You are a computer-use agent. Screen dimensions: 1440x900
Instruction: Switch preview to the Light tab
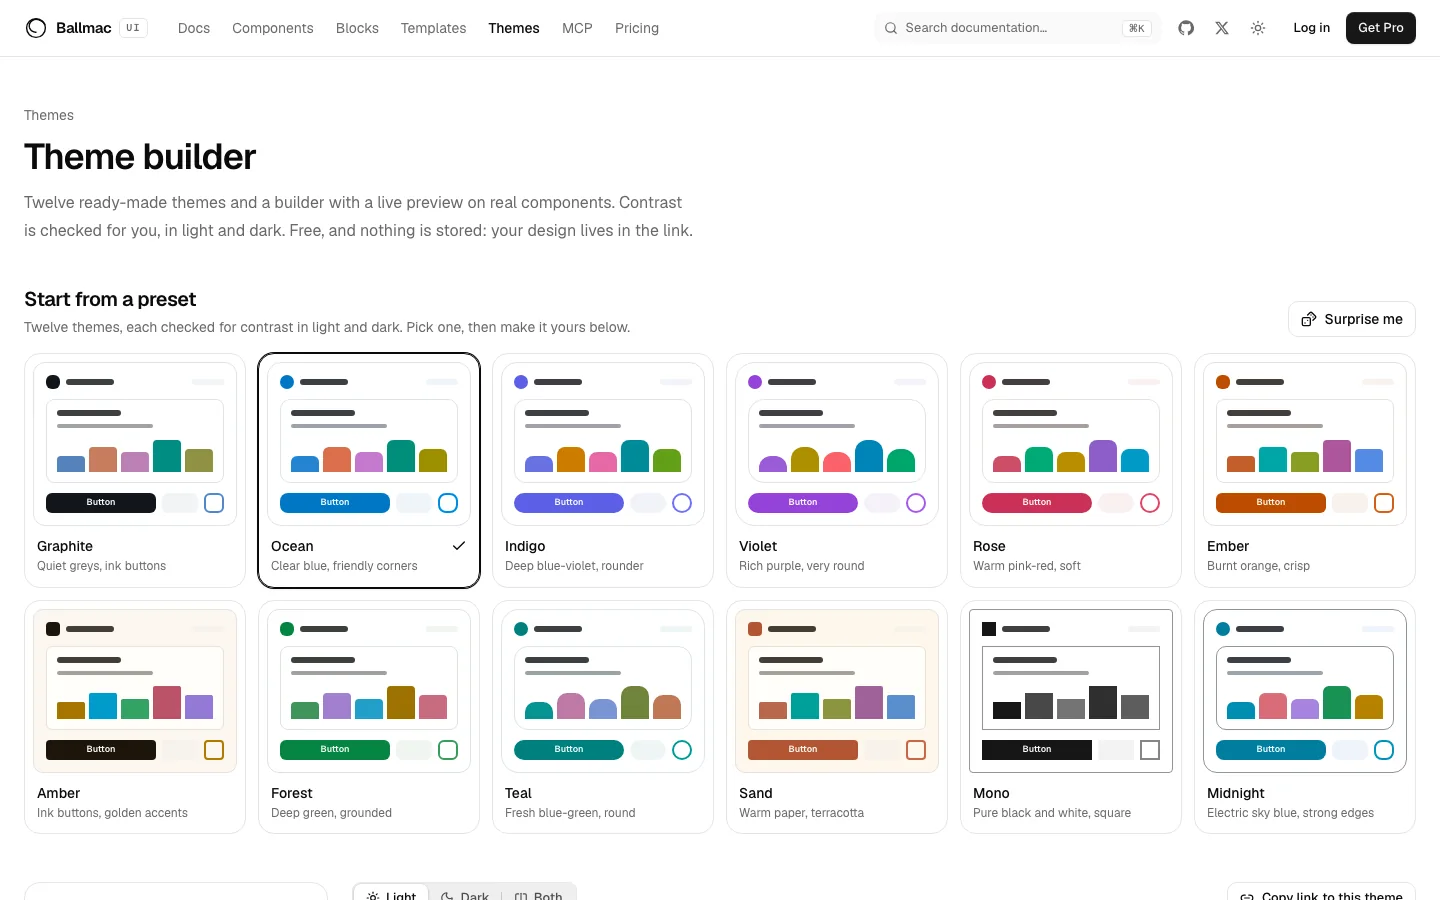click(x=392, y=893)
